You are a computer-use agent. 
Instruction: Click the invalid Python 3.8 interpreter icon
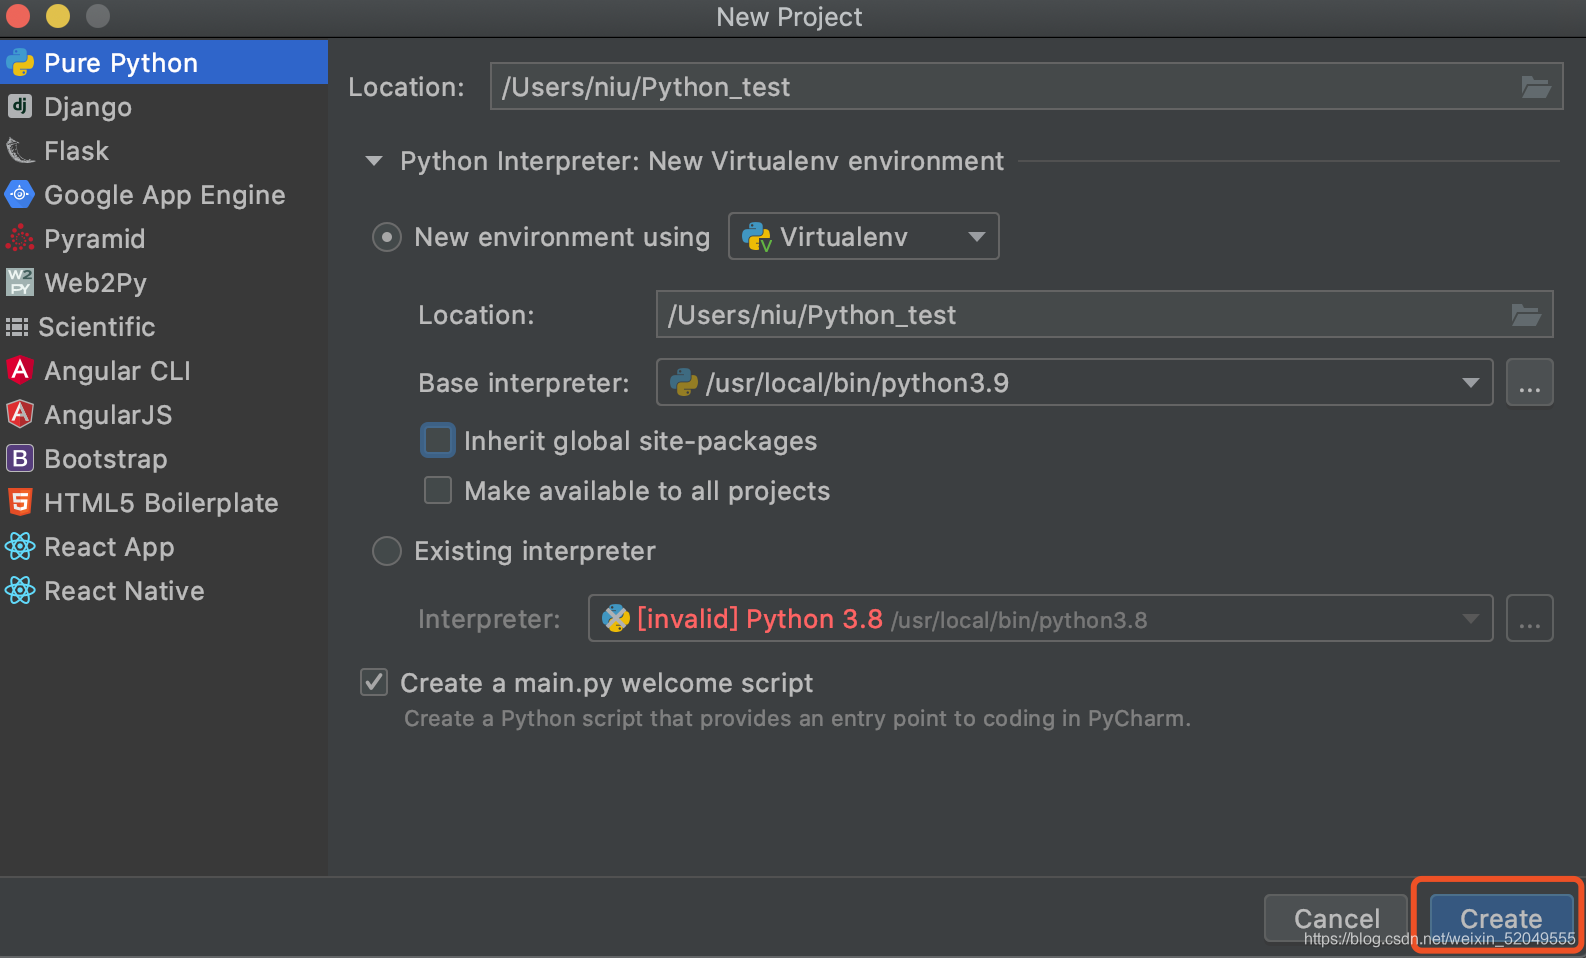[616, 618]
